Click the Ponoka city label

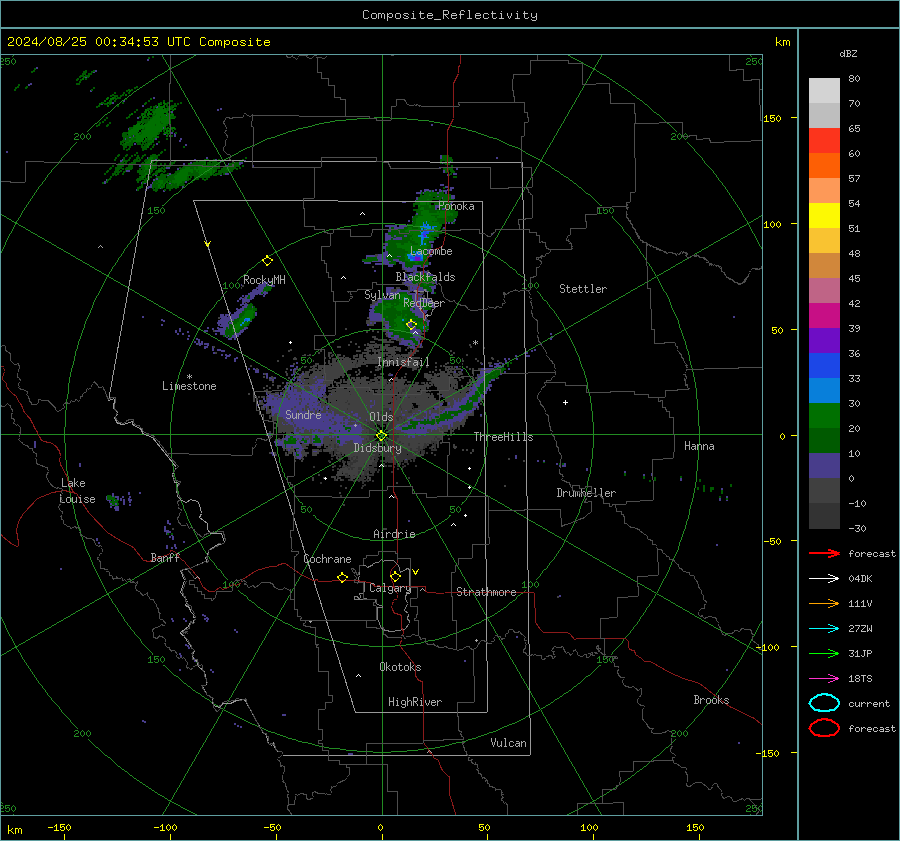coord(456,206)
